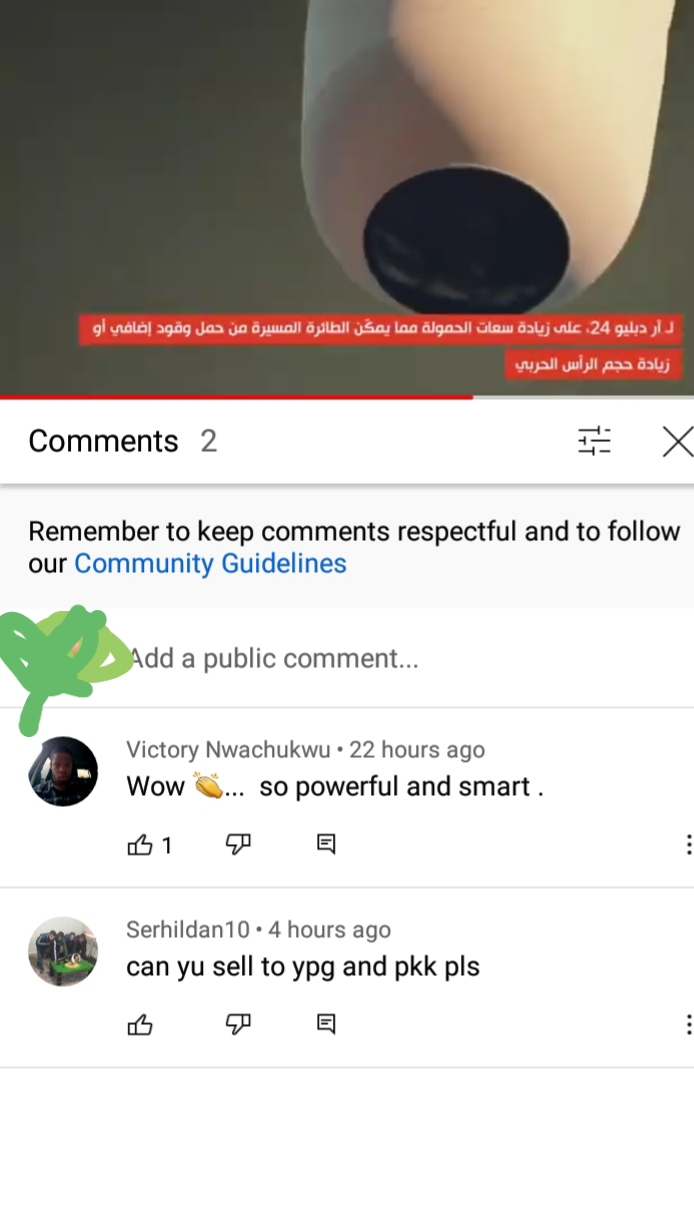Open more options for Victory Nwachukwu's comment
The image size is (694, 1232).
(x=688, y=845)
